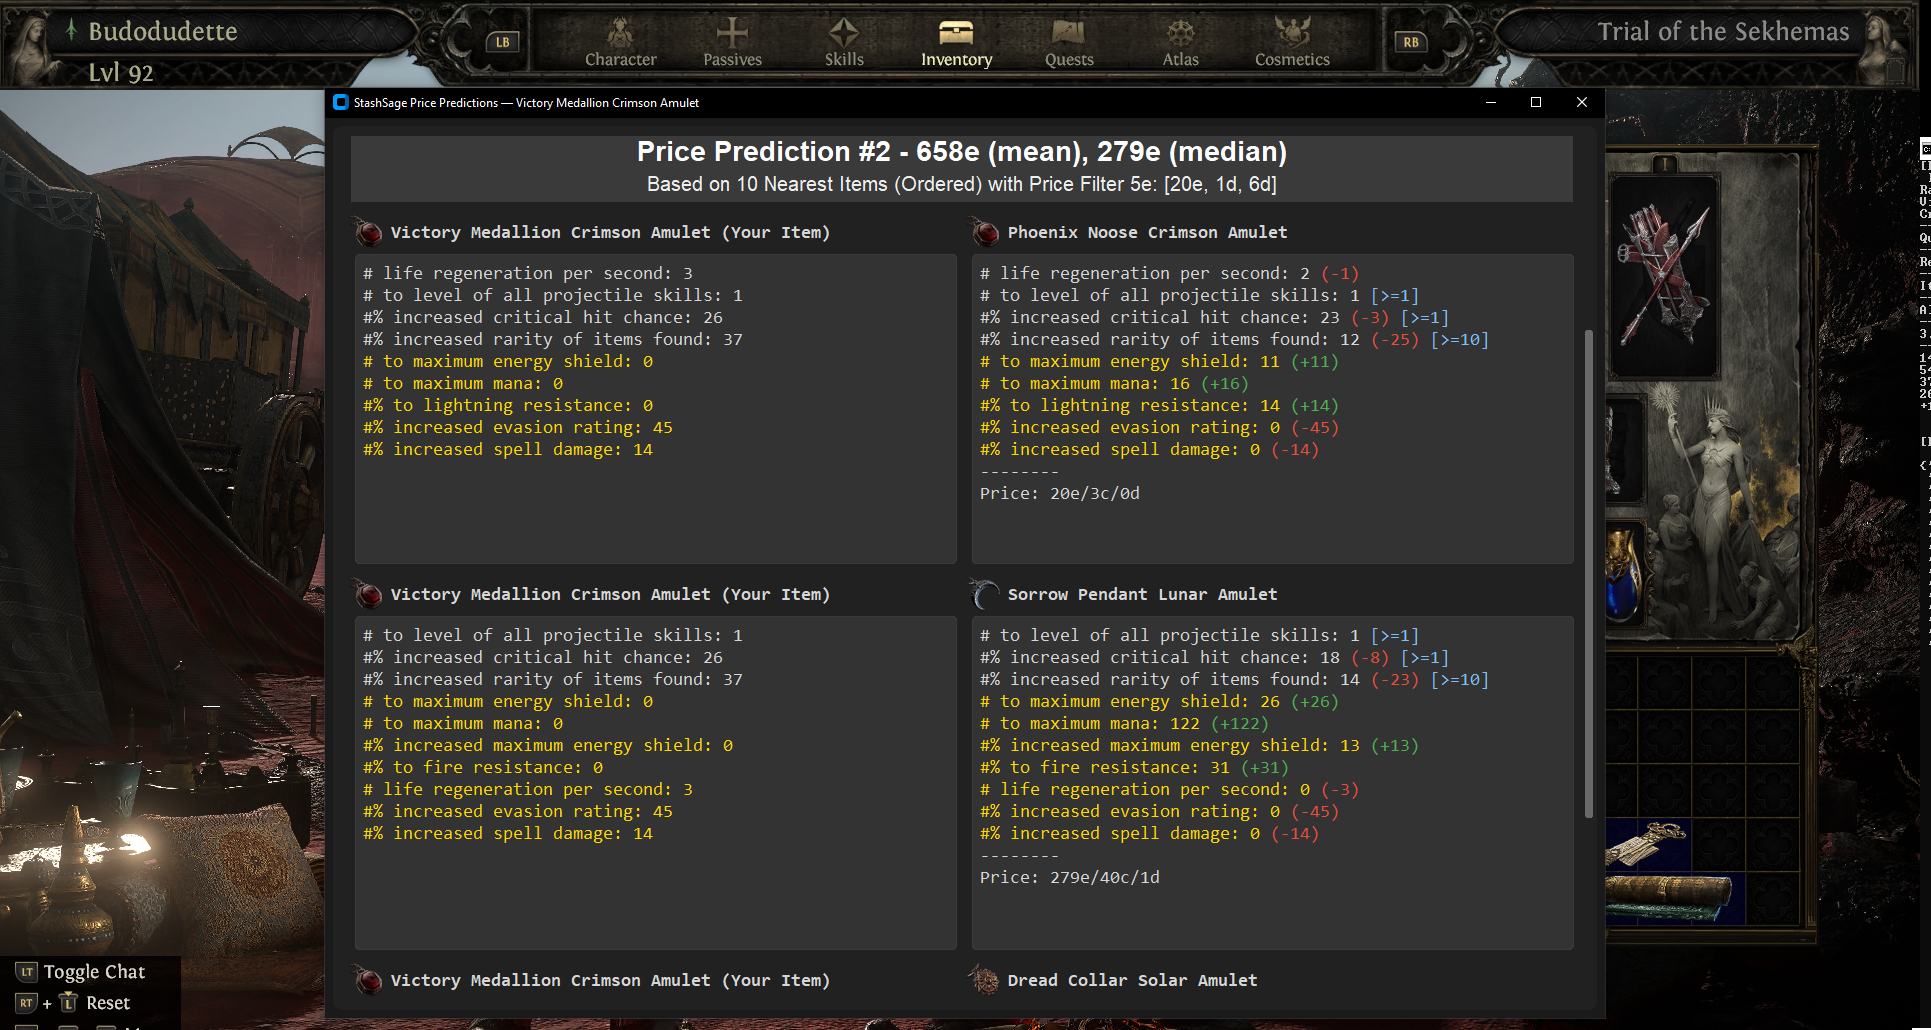Click the equipped quiver in the equipment slot
This screenshot has height=1030, width=1931.
coord(1662,273)
